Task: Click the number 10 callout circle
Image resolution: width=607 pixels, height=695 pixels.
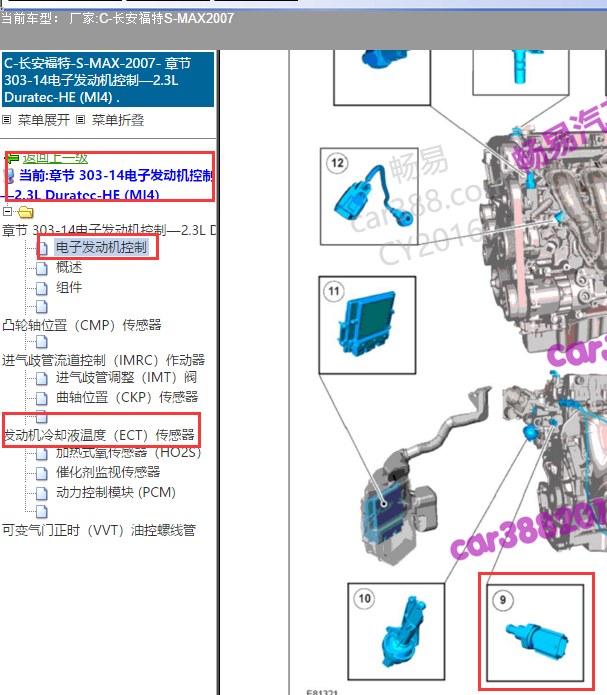Action: 364,598
